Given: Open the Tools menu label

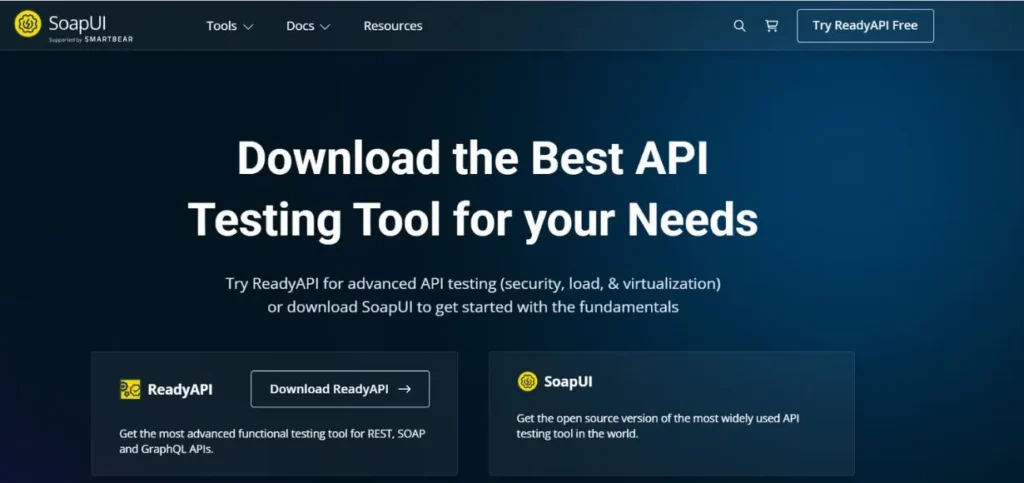Looking at the screenshot, I should 221,26.
